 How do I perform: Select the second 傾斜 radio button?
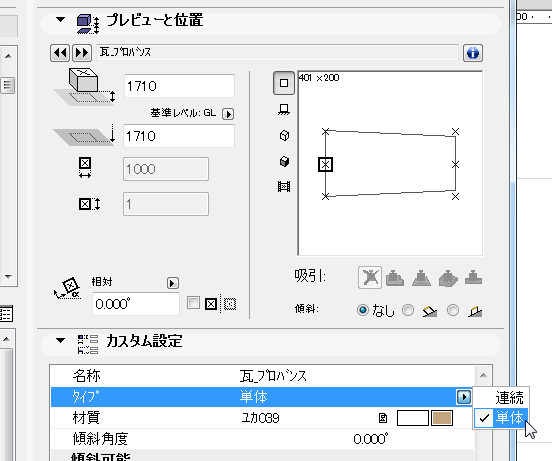click(408, 310)
